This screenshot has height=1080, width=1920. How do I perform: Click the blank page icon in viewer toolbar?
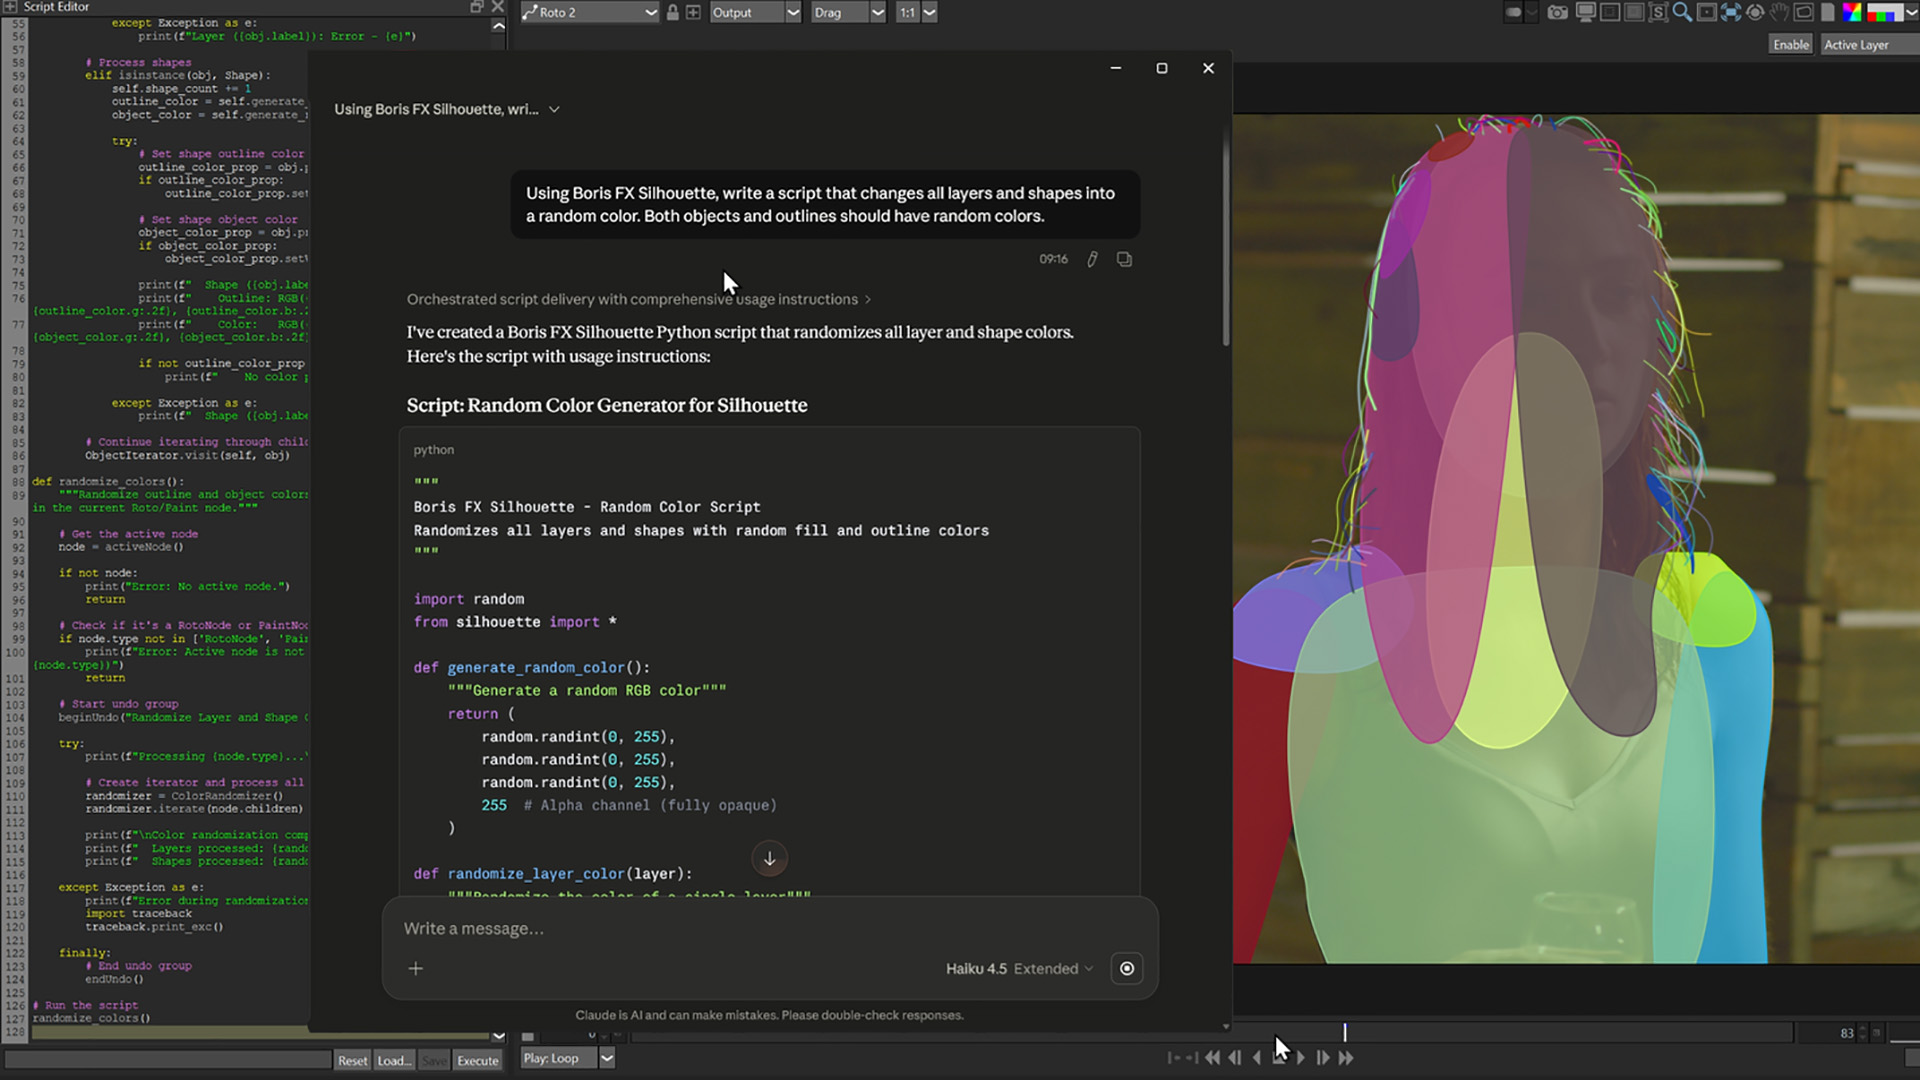(x=1828, y=13)
